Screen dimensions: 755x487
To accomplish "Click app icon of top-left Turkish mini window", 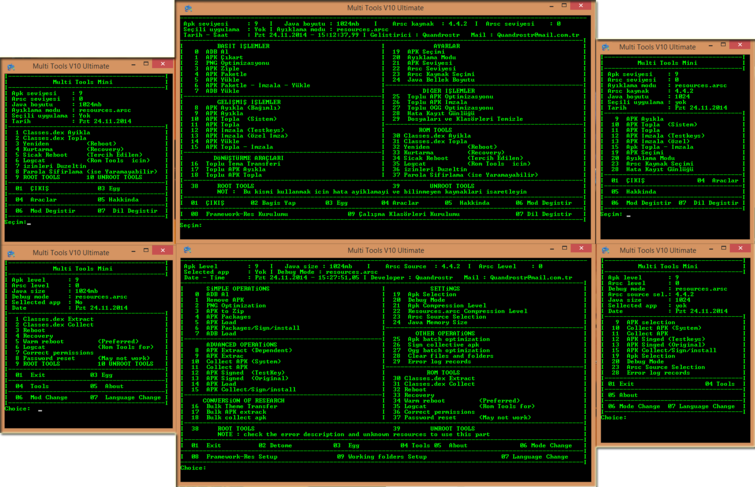I will 11,66.
